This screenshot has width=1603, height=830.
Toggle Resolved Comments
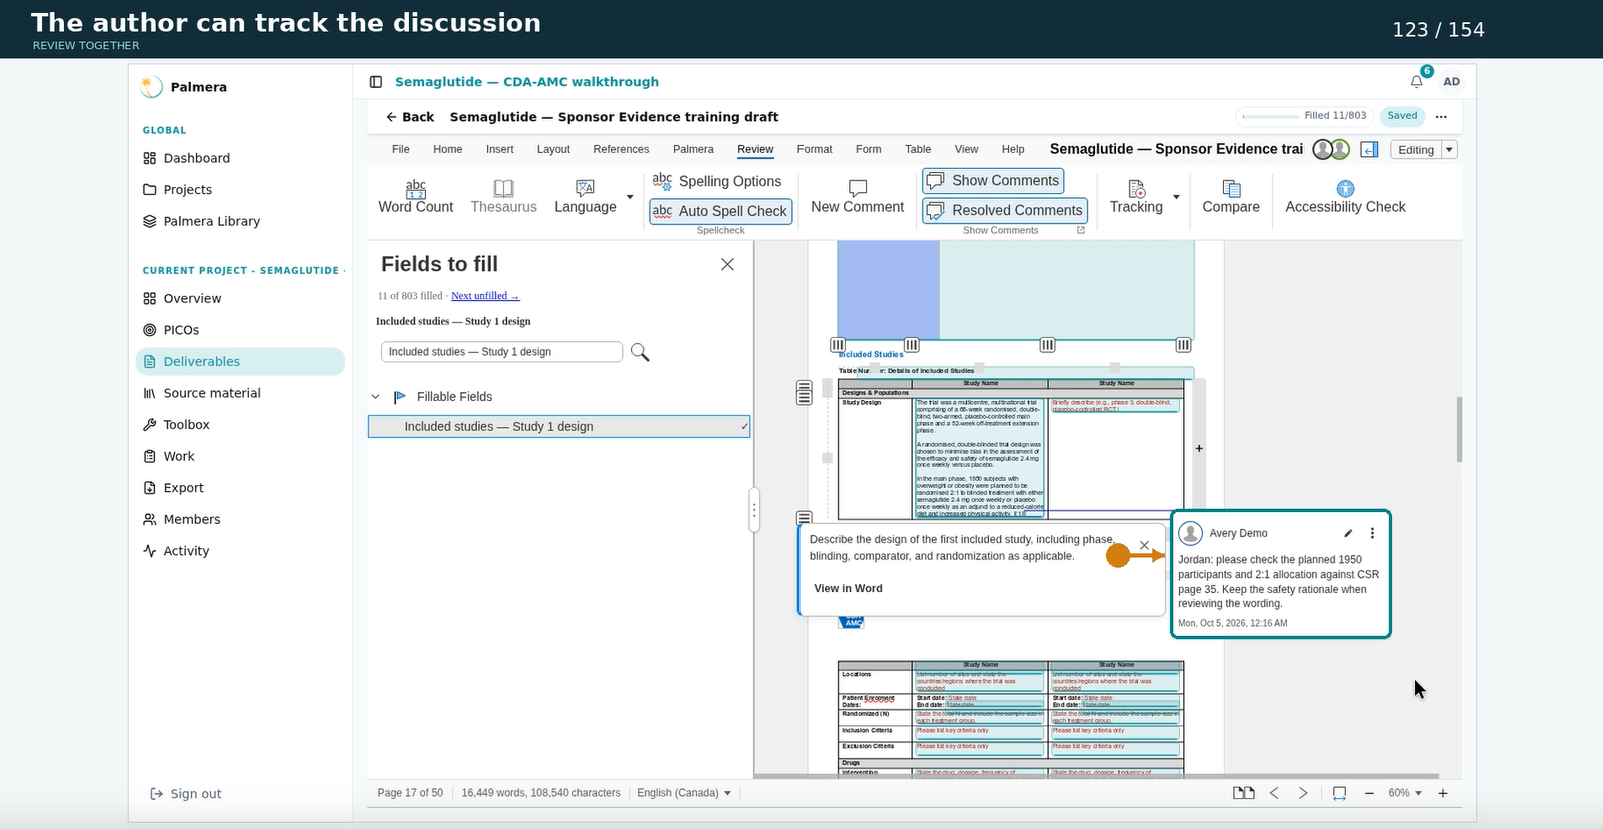click(x=1005, y=210)
